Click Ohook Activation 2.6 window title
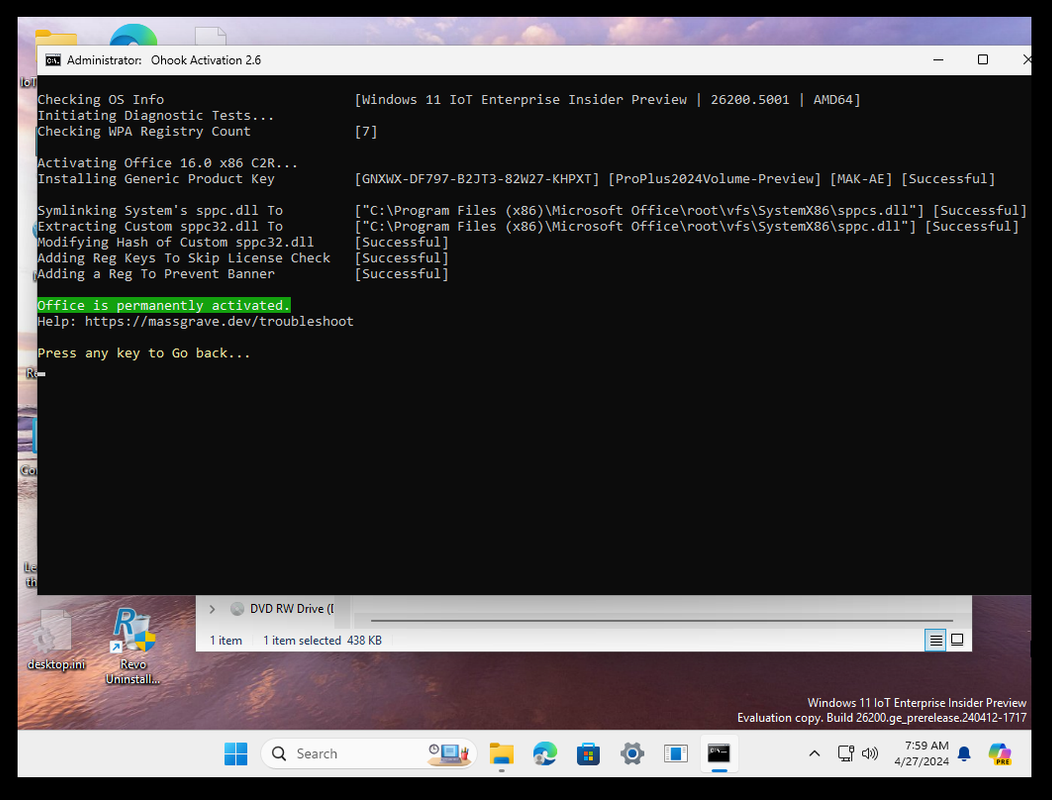This screenshot has height=800, width=1052. (206, 60)
